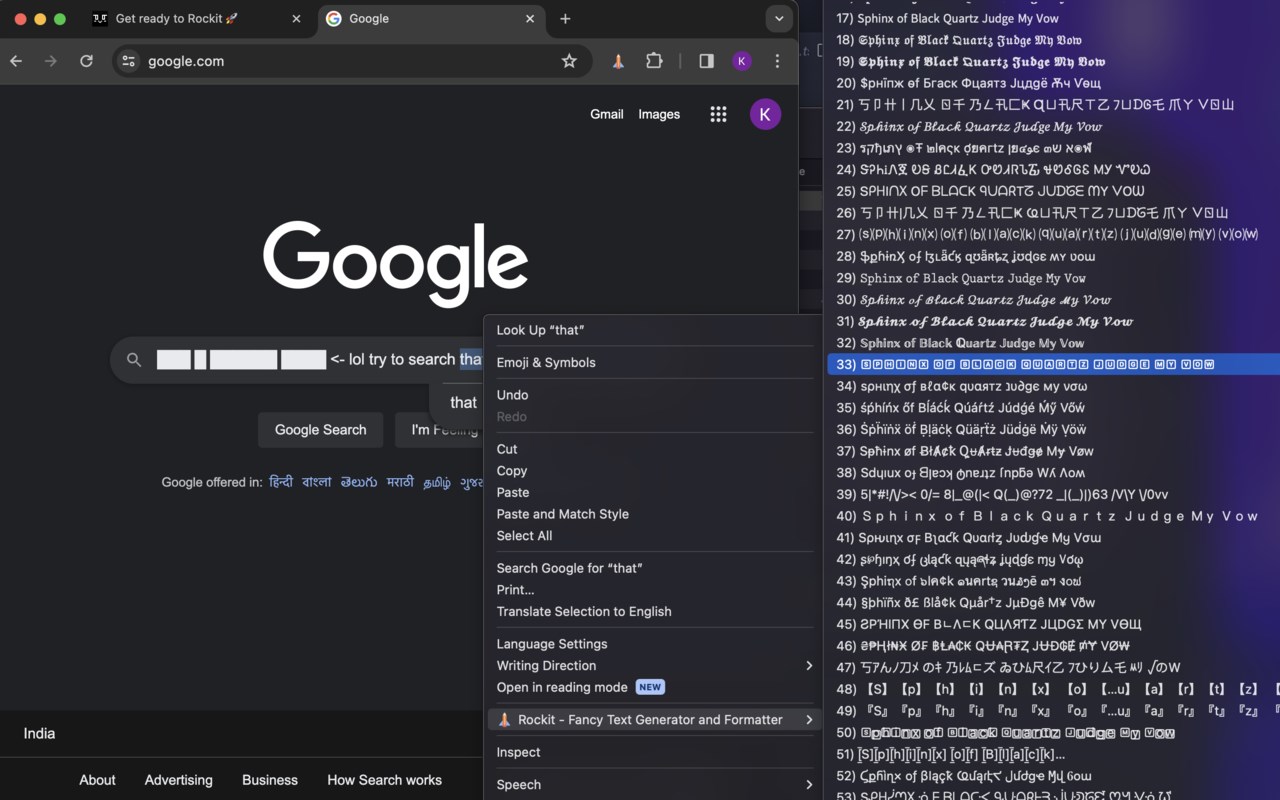Open the Google apps grid
Screen dimensions: 1280x800
[718, 114]
